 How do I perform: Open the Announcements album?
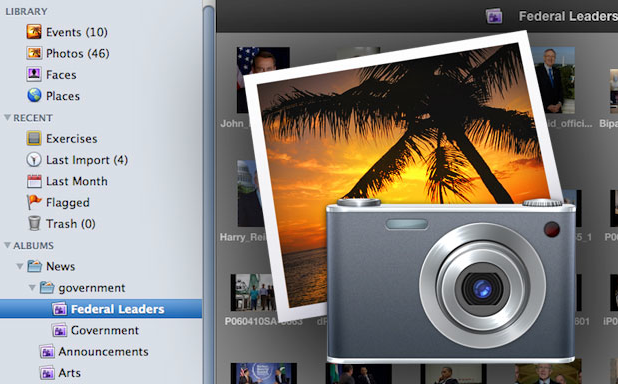(x=103, y=351)
